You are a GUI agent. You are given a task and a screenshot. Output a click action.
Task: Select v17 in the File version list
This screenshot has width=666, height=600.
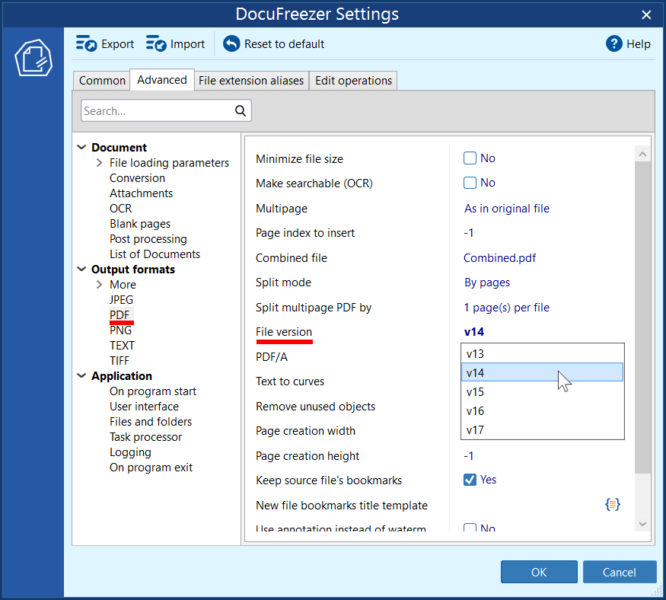(542, 430)
